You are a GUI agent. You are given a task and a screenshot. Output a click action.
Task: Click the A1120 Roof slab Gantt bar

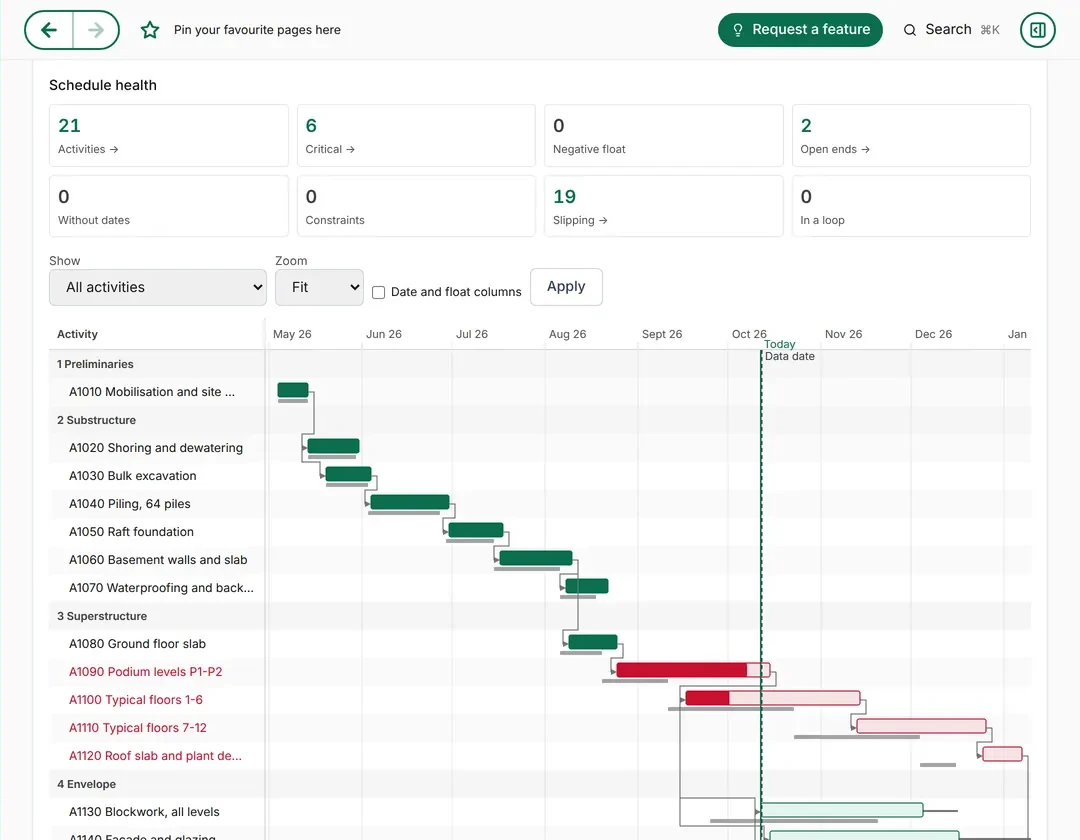click(1002, 754)
